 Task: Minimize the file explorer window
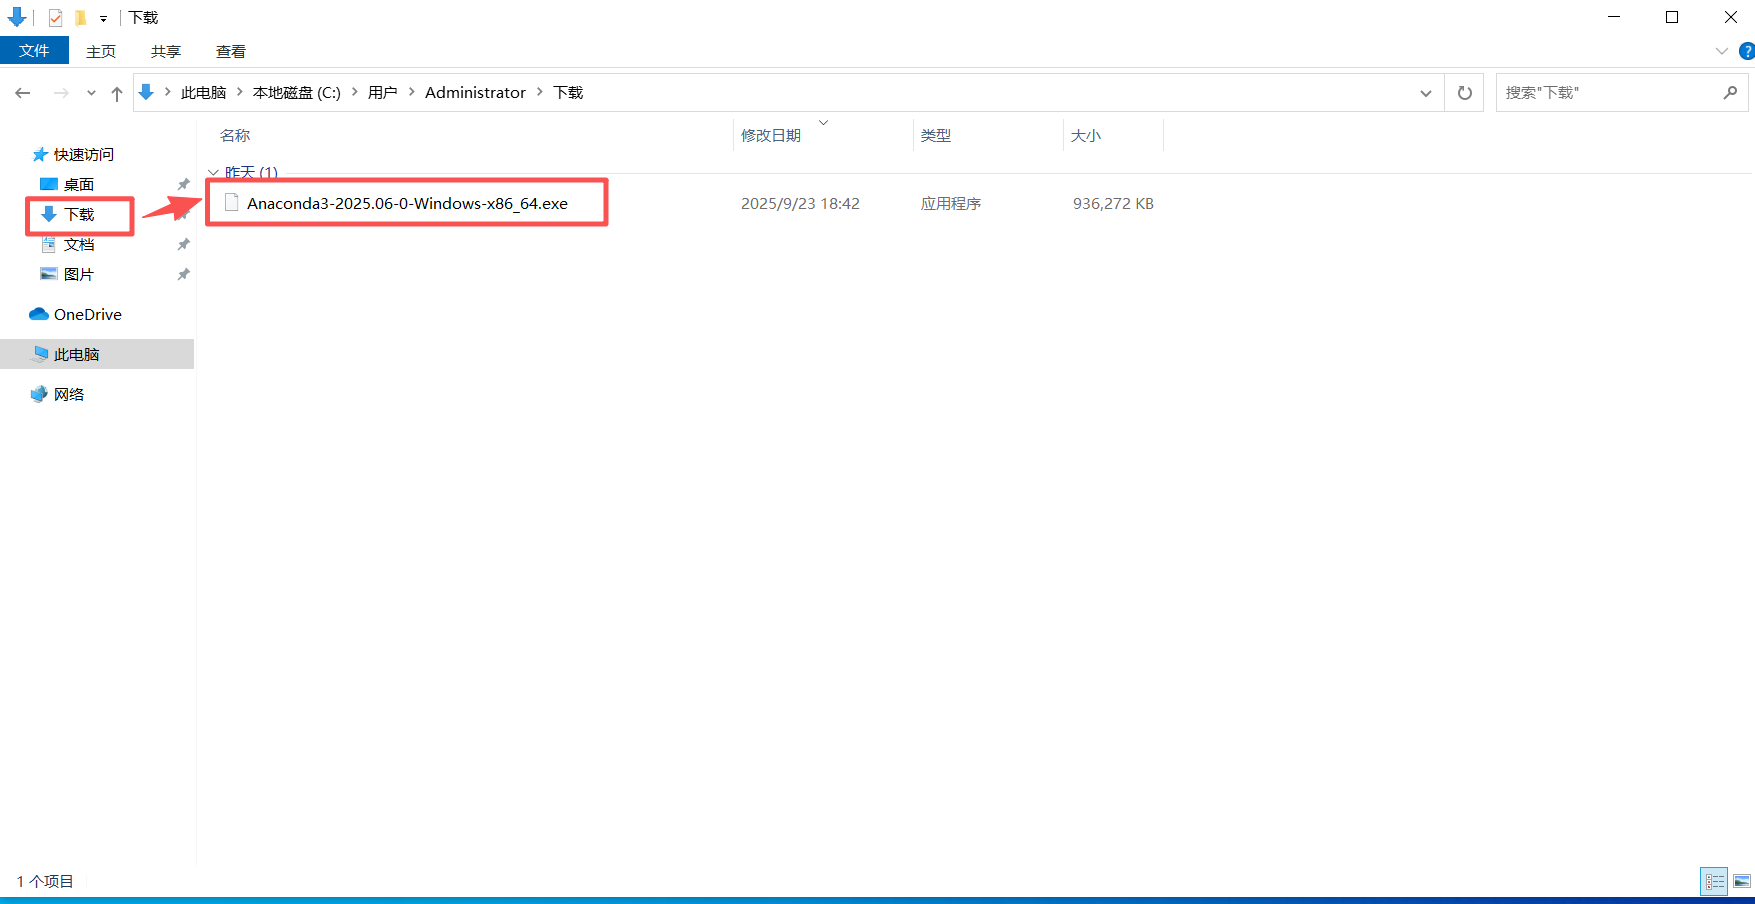pyautogui.click(x=1614, y=17)
